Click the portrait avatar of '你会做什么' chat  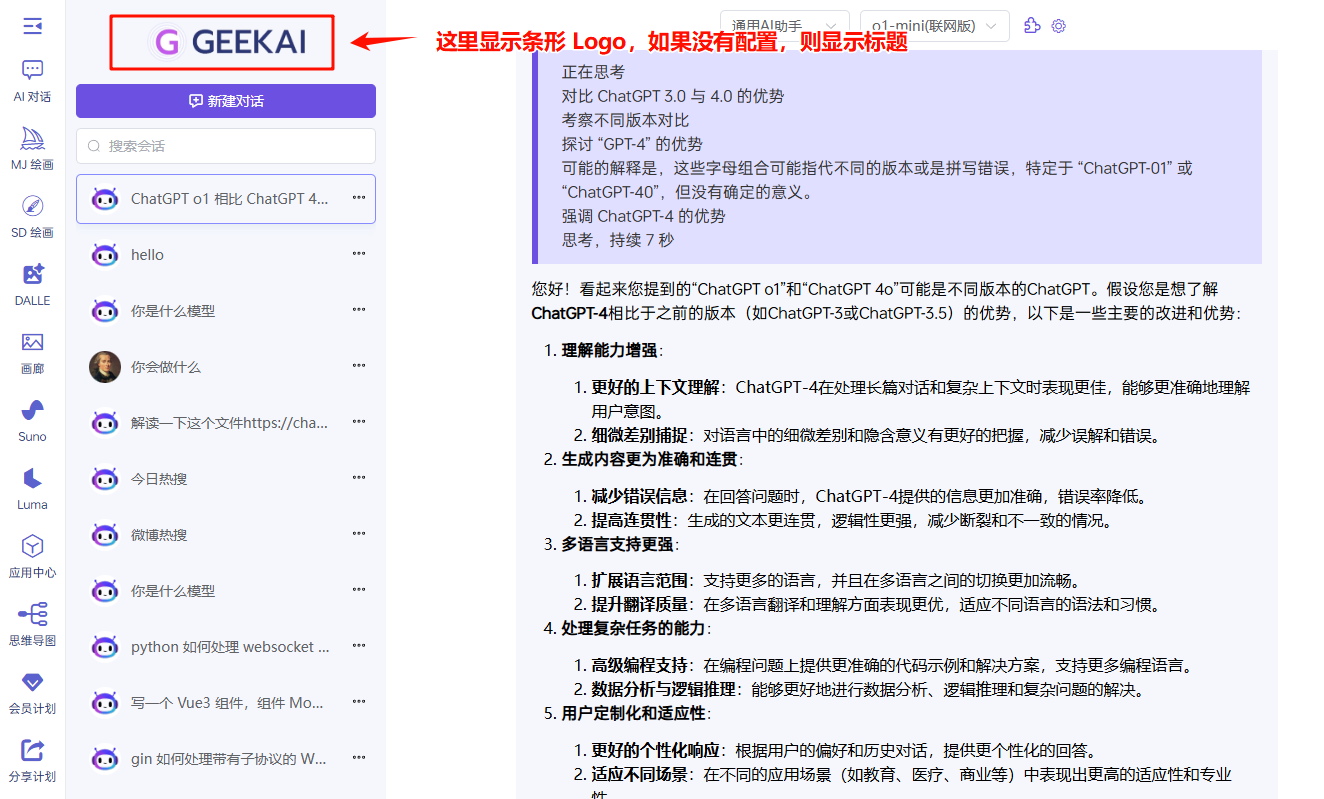tap(105, 367)
